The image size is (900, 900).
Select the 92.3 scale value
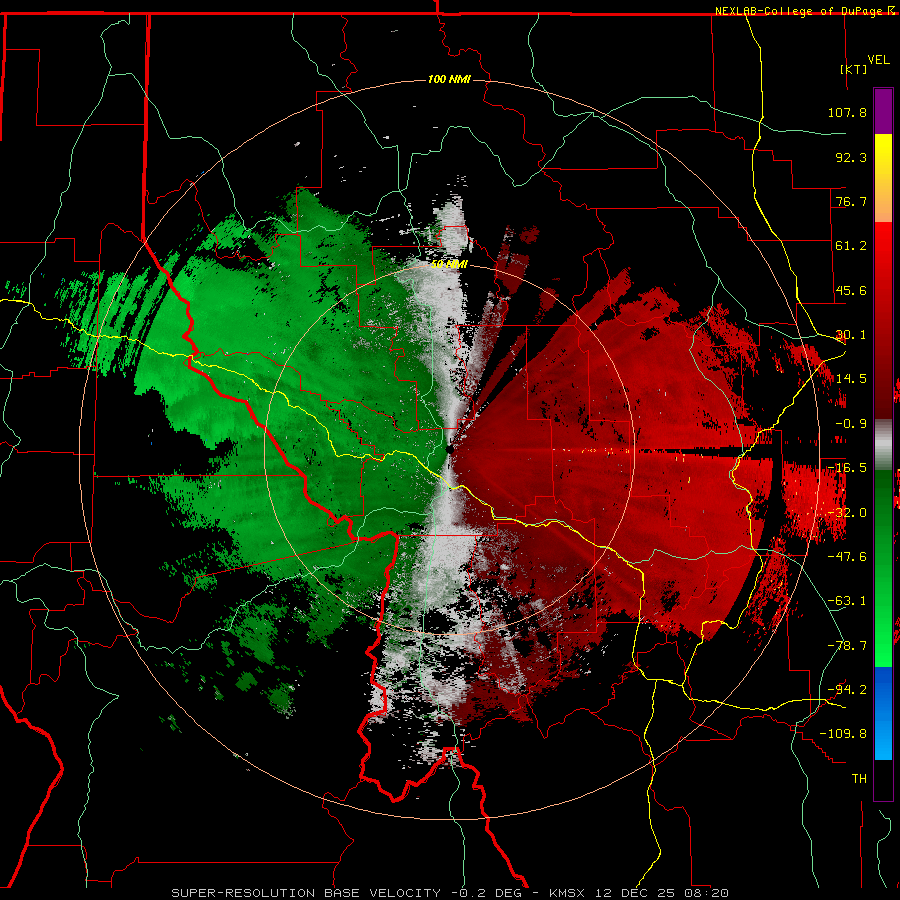851,157
